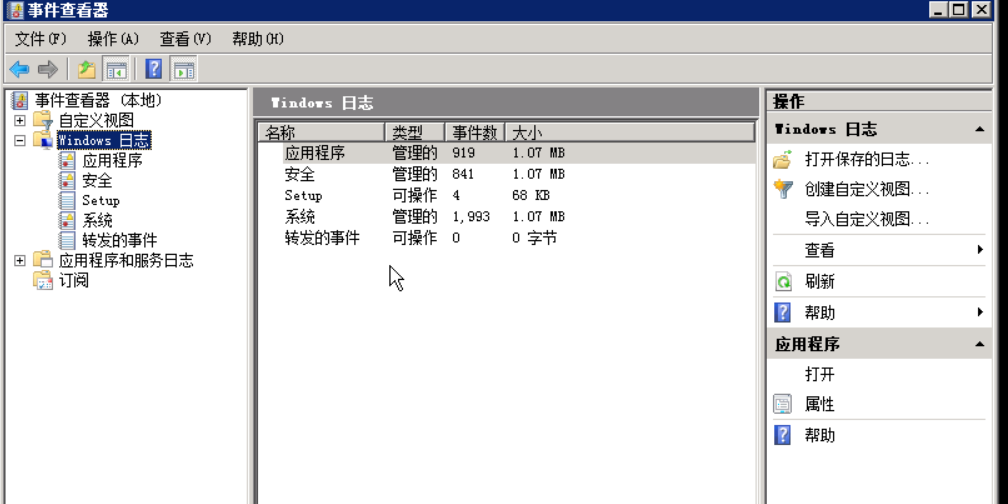This screenshot has width=1008, height=504.
Task: Sort by the 类型 column header
Action: [x=415, y=132]
